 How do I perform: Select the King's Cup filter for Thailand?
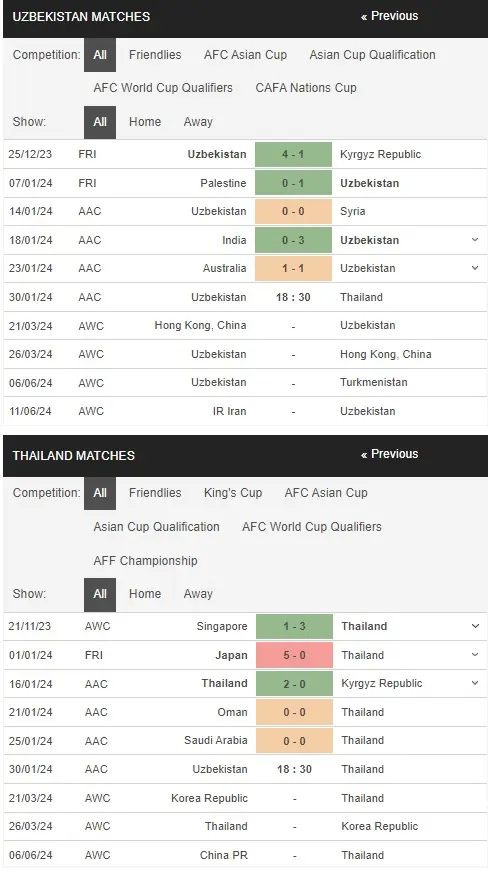[232, 493]
